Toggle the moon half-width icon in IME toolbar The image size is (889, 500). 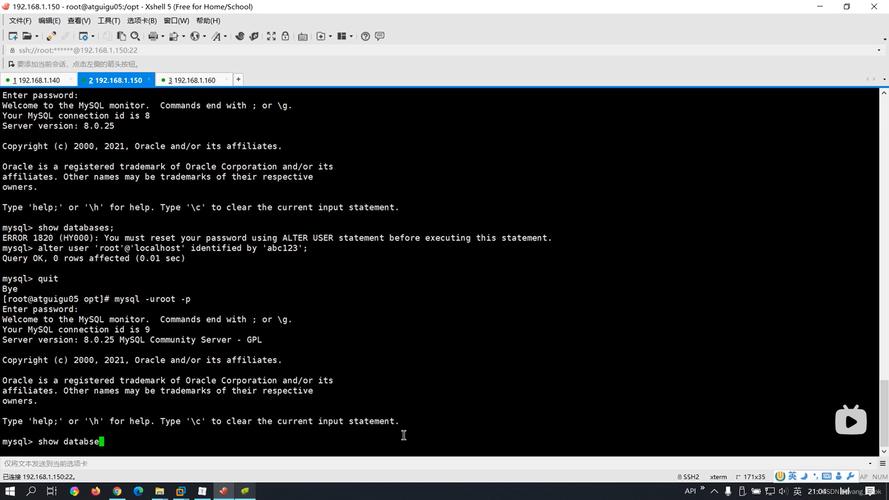804,476
